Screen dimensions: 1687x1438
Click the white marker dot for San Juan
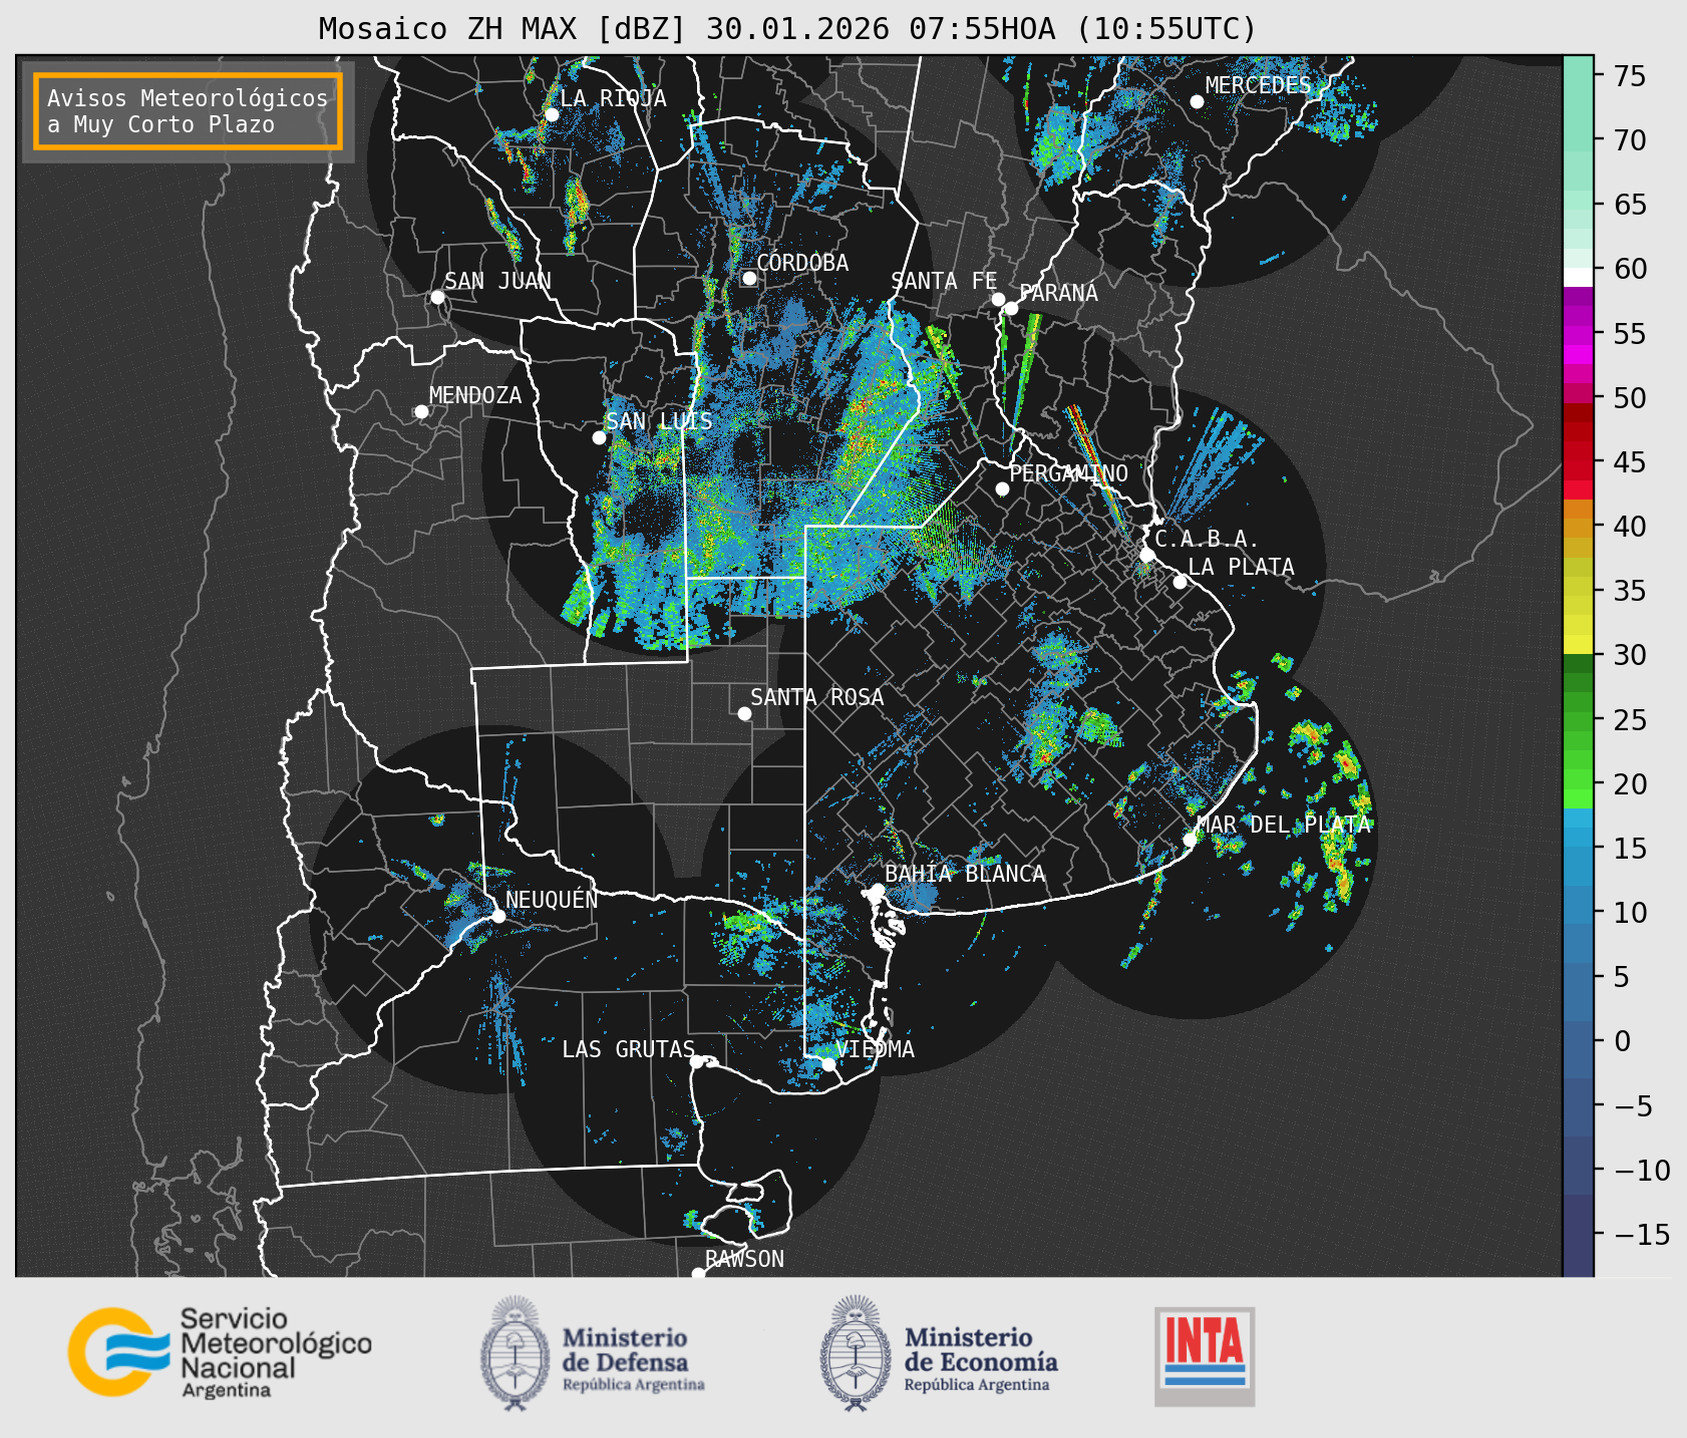tap(437, 297)
